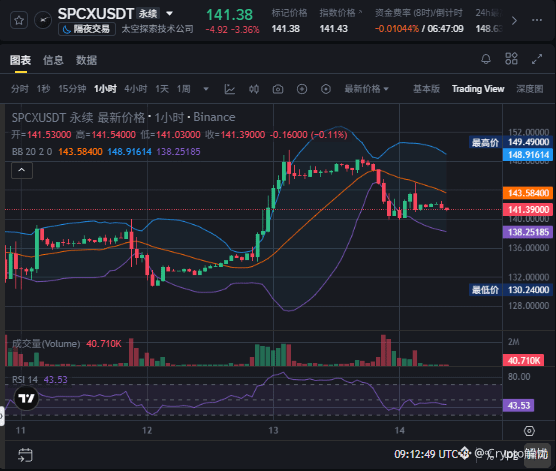The image size is (556, 471).
Task: Click the circled dot target icon
Action: click(326, 89)
